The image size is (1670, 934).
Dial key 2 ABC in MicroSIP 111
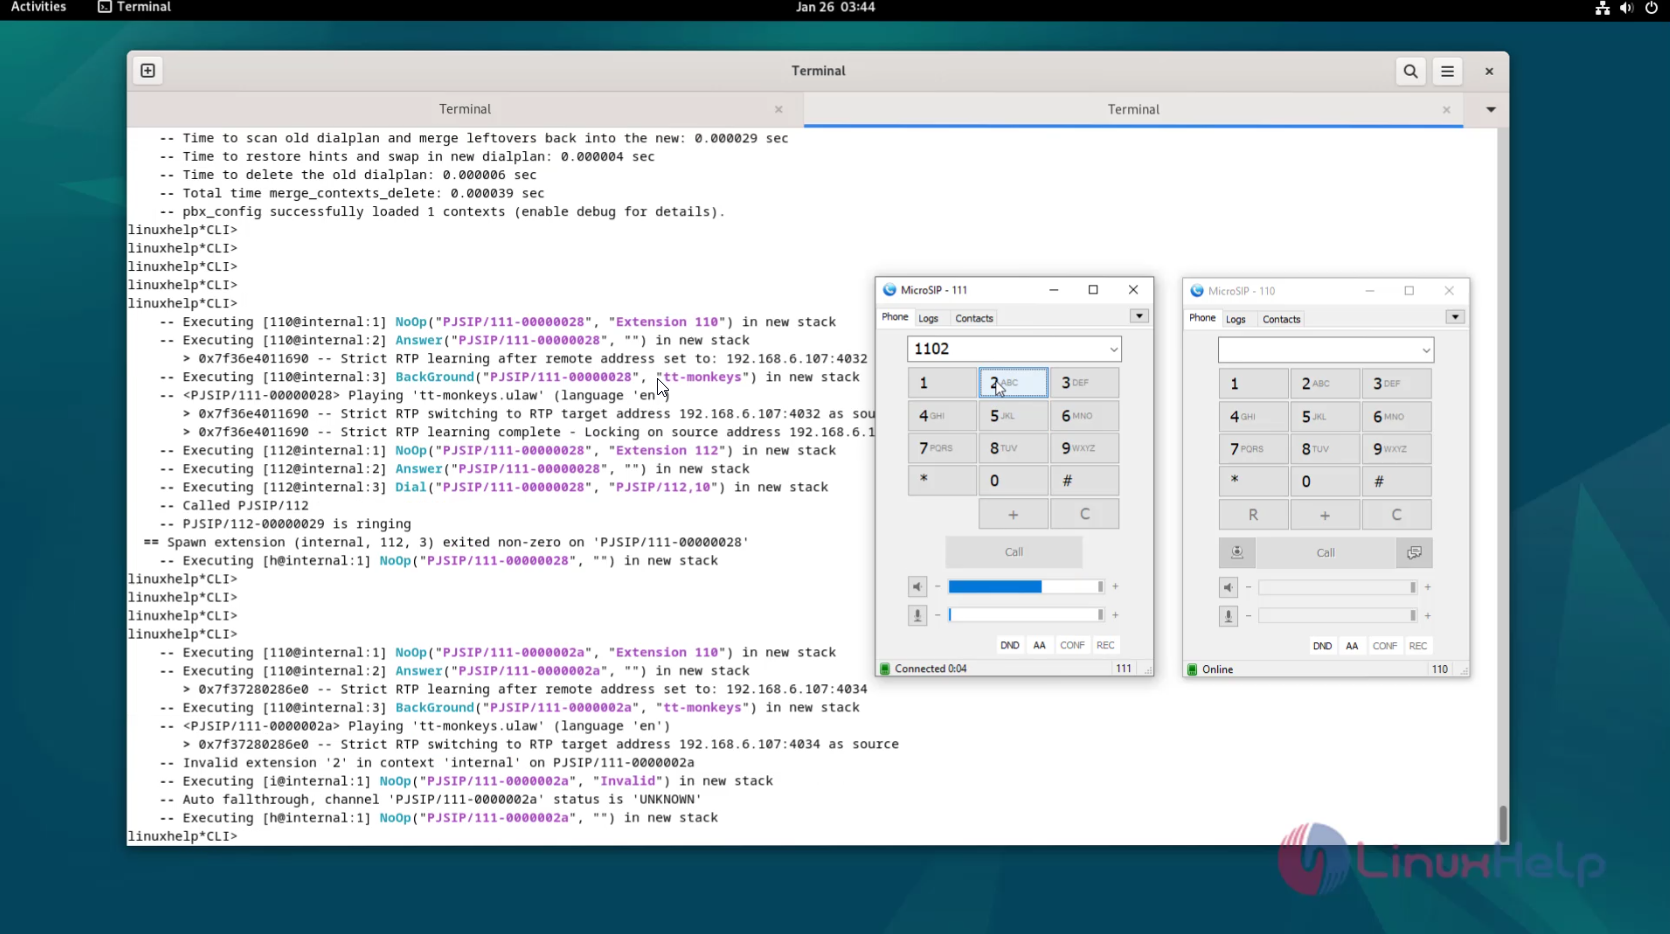(1014, 383)
